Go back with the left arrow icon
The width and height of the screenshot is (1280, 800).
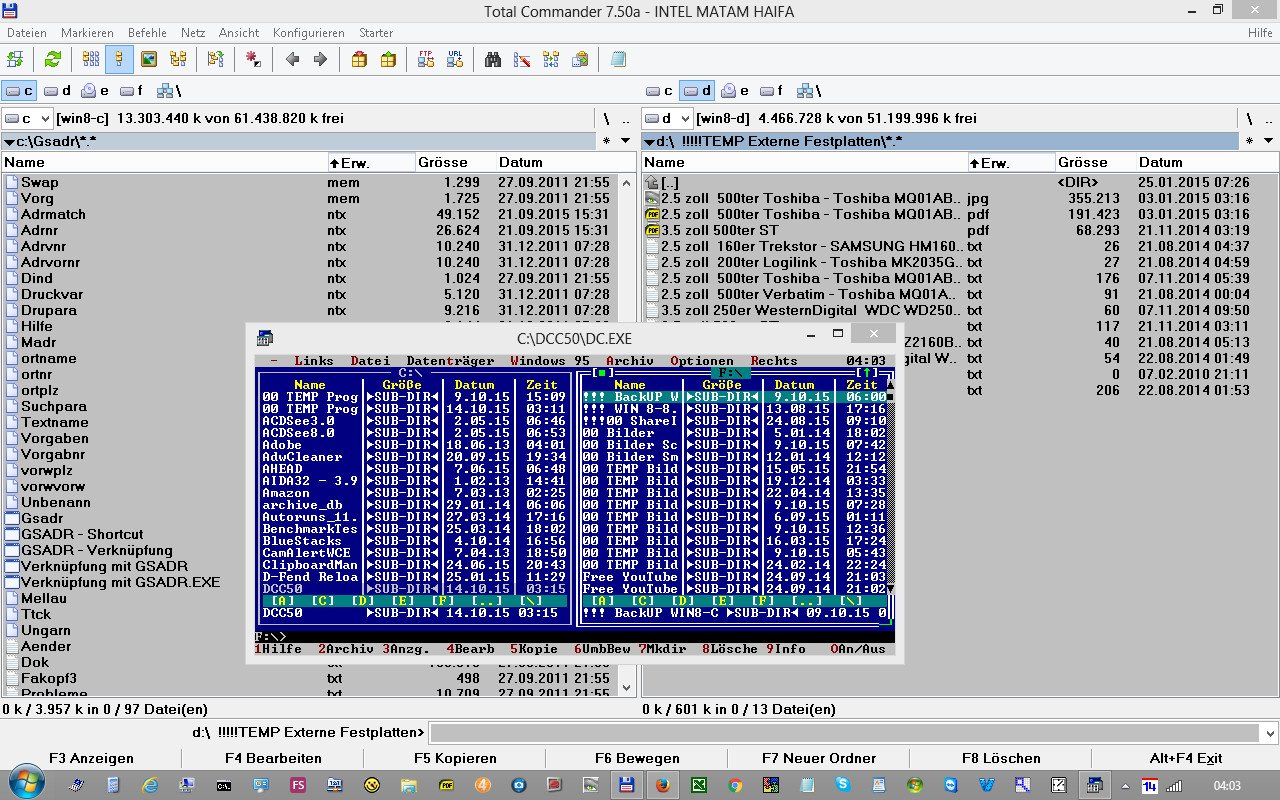[292, 59]
